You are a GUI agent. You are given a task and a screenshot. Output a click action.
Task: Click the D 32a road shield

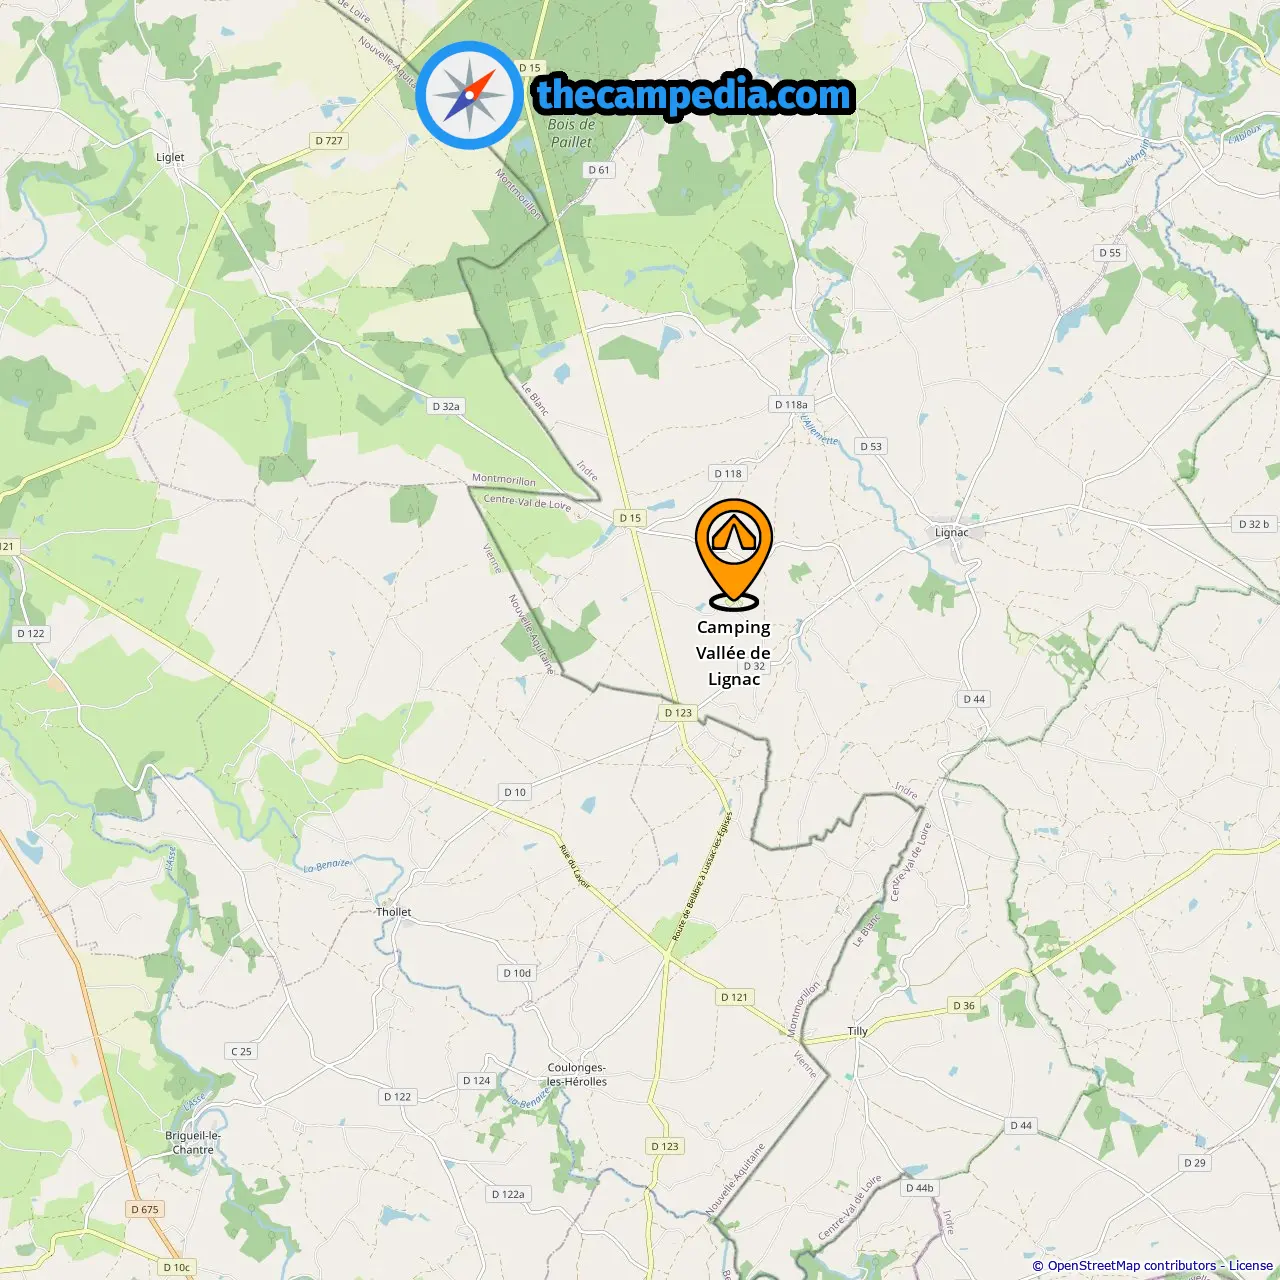446,407
